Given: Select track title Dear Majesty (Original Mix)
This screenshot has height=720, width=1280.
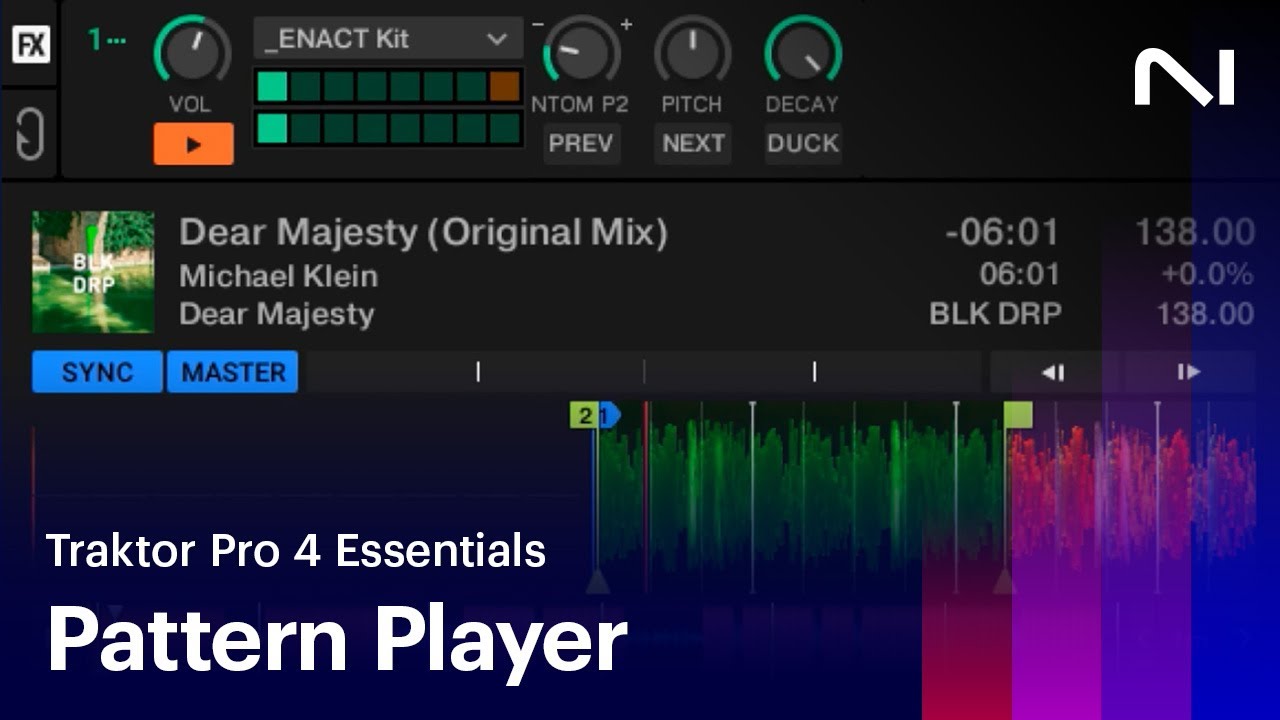Looking at the screenshot, I should pos(423,233).
